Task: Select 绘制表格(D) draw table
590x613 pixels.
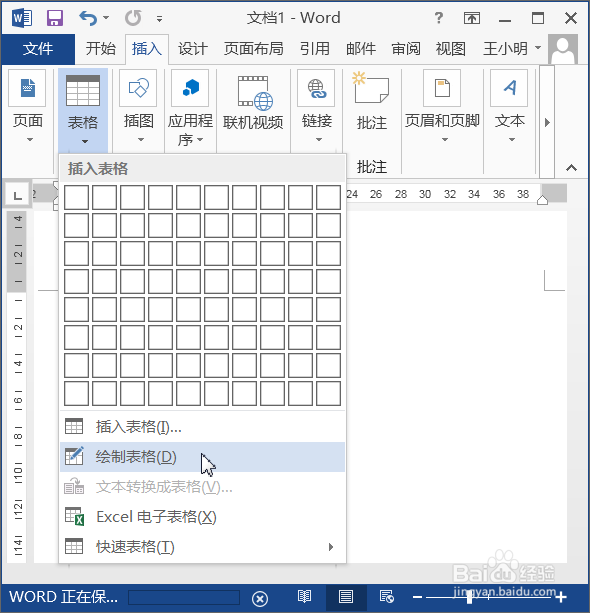Action: 203,457
